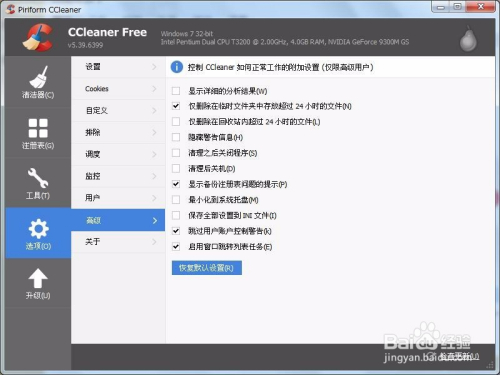Expand the 设置 chevron arrow

tap(154, 67)
